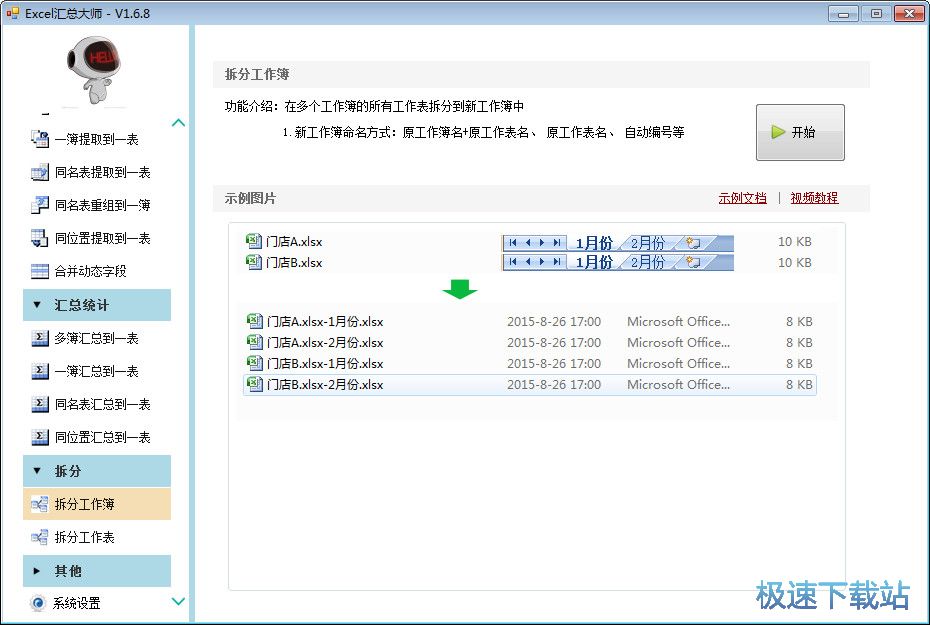Click the 门店B.xlsx-2月份.xlsx file row
This screenshot has height=625, width=930.
click(x=529, y=385)
